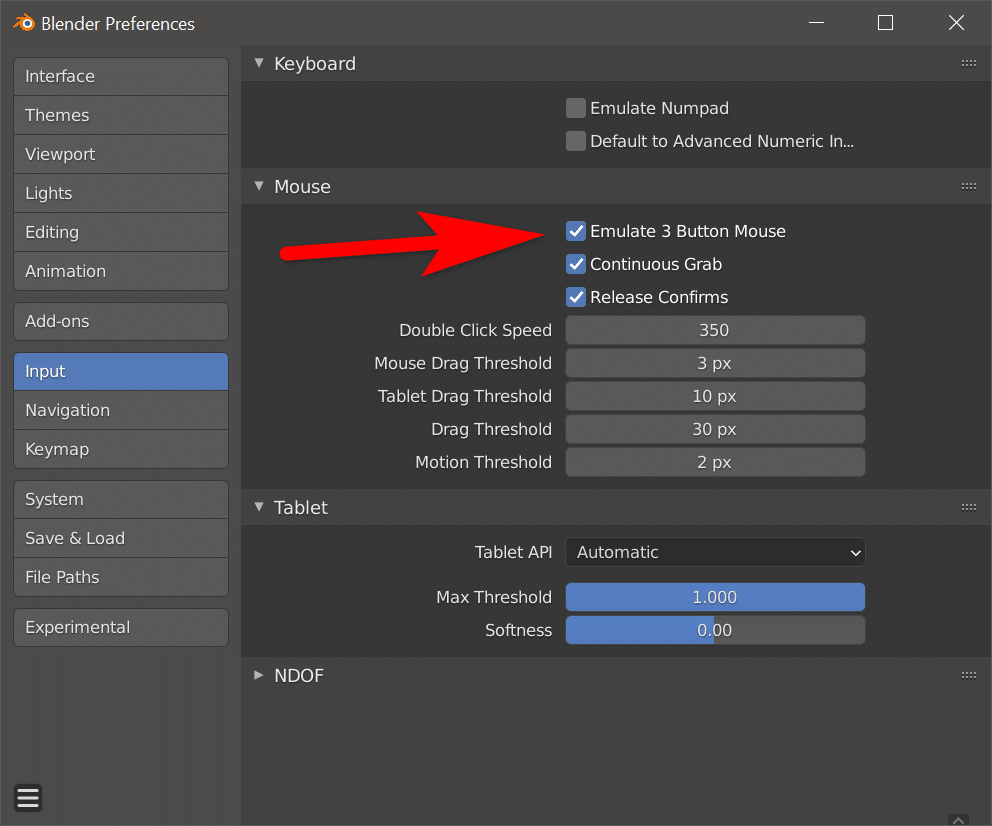992x826 pixels.
Task: Select the Input tab
Action: [121, 371]
